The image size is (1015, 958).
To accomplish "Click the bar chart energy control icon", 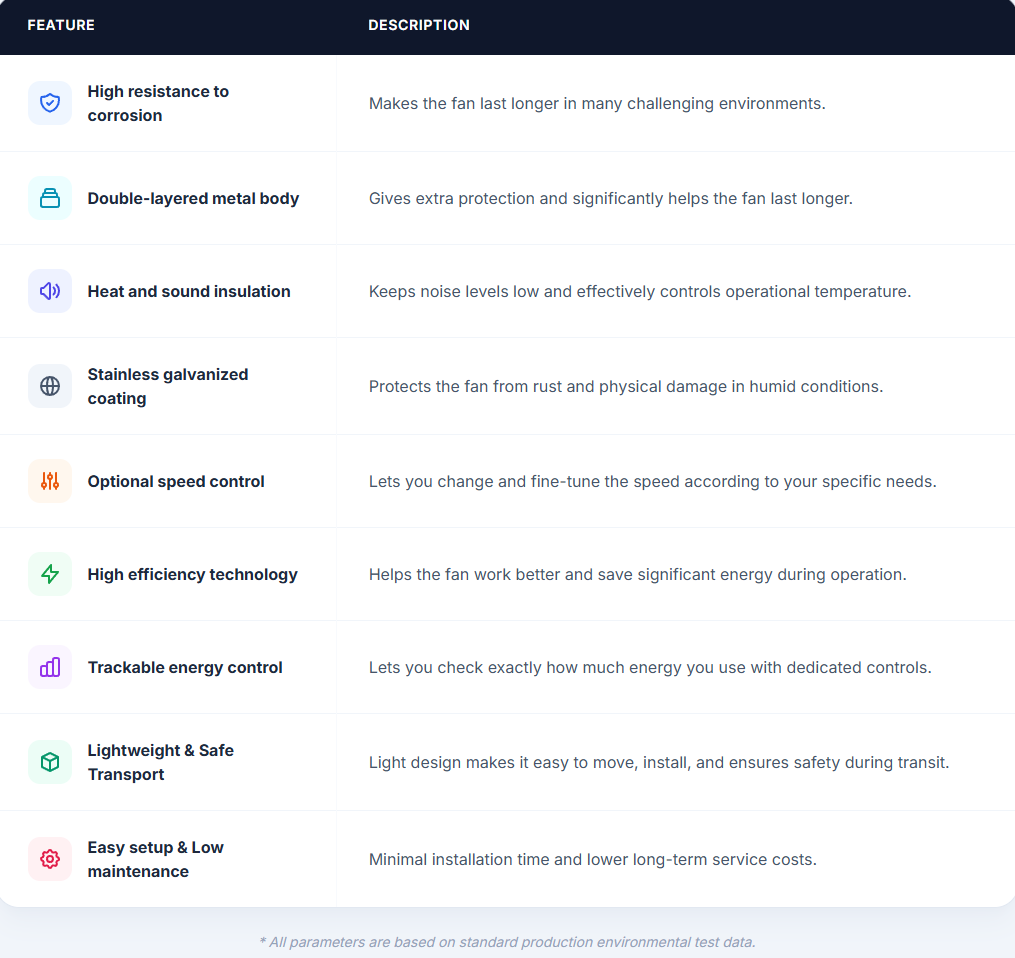I will point(49,667).
